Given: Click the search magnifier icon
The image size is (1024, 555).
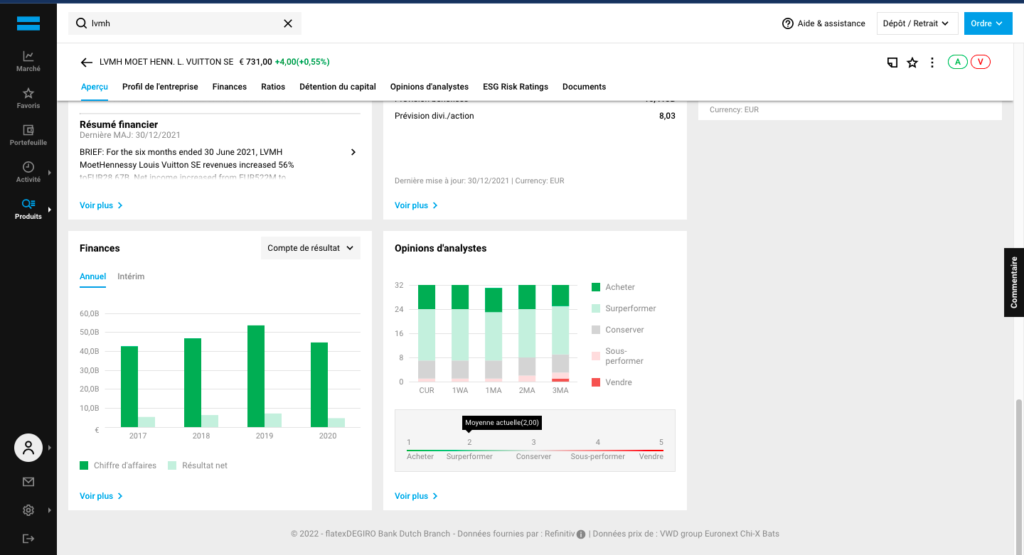Looking at the screenshot, I should (81, 24).
